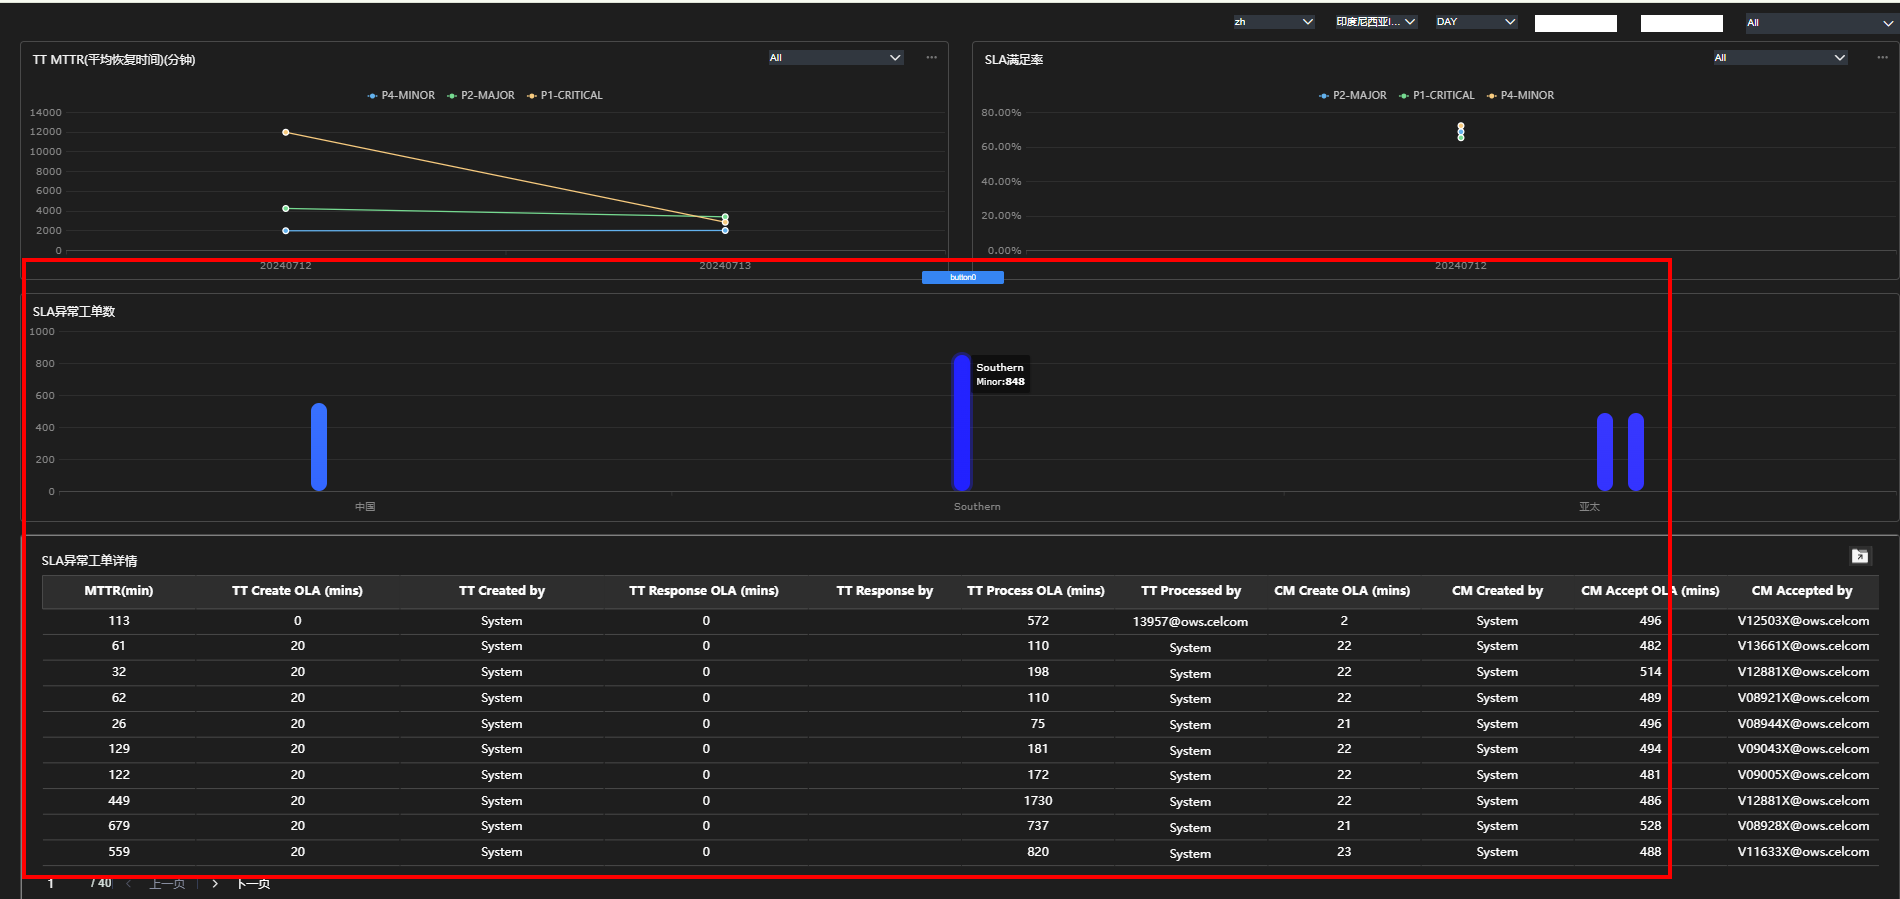Viewport: 1900px width, 899px height.
Task: Toggle P1-CRITICAL series in the TT MTTR legend
Action: pos(565,95)
